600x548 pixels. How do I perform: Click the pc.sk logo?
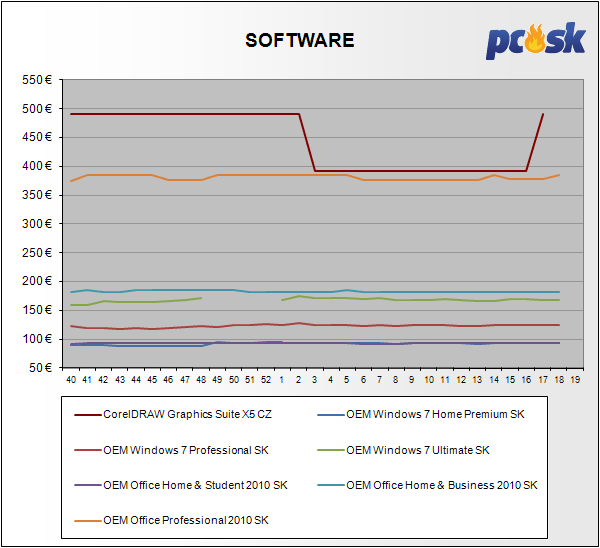[536, 40]
